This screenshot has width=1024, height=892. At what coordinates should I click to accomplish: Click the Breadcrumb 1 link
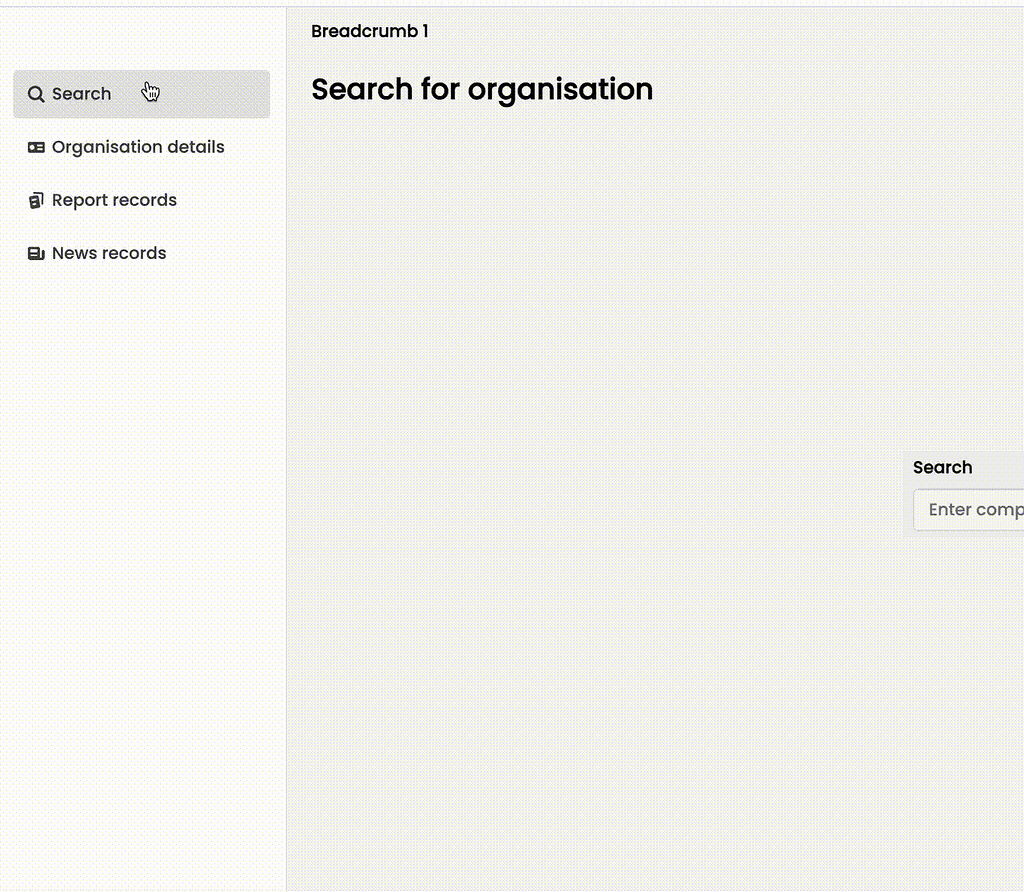coord(369,31)
